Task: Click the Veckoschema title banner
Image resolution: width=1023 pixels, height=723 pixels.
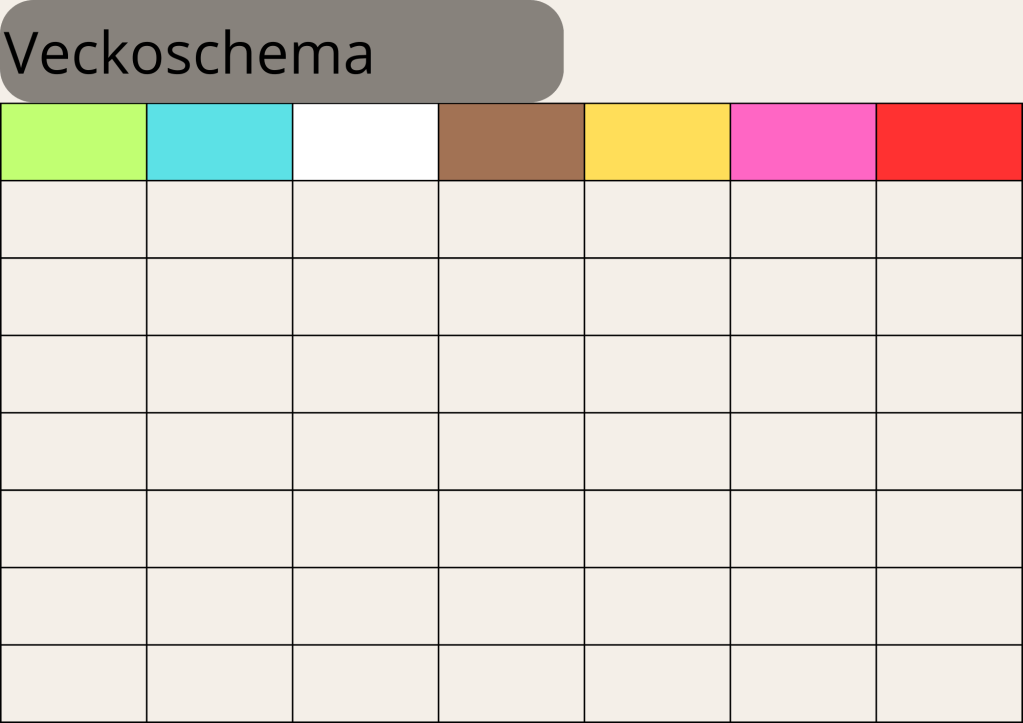Action: 281,51
